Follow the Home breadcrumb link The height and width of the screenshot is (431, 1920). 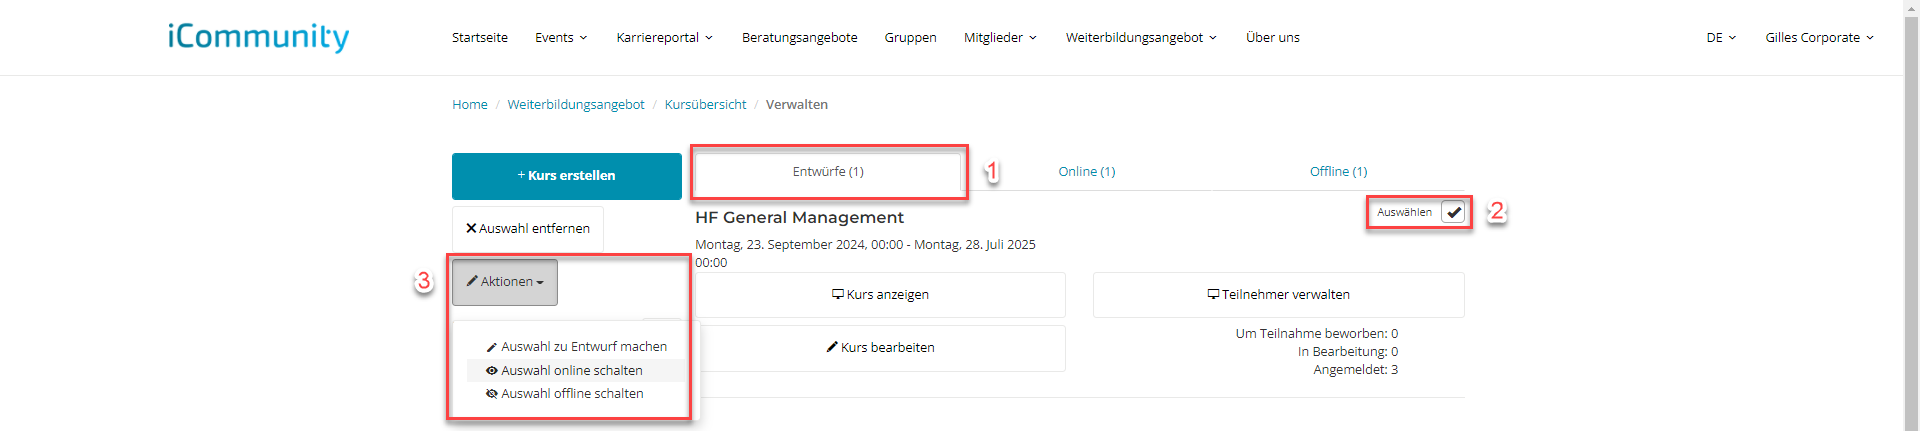[x=470, y=104]
